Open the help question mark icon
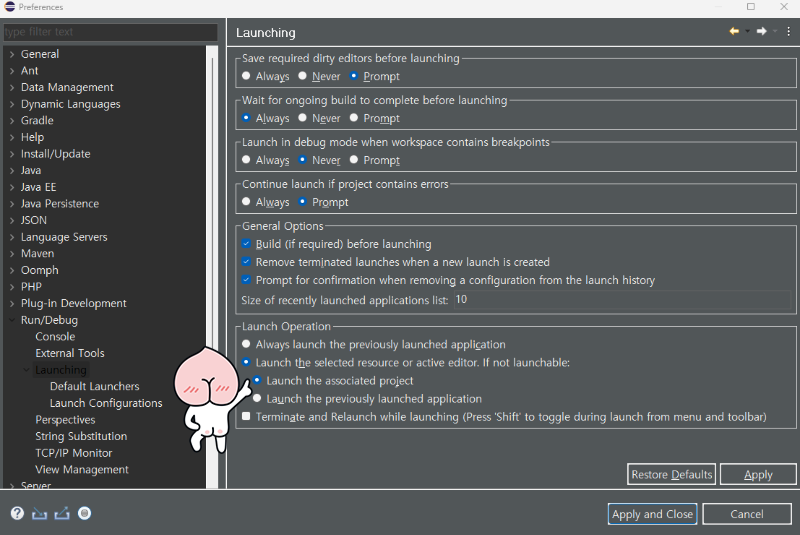Screen dimensions: 800x535 [17, 513]
